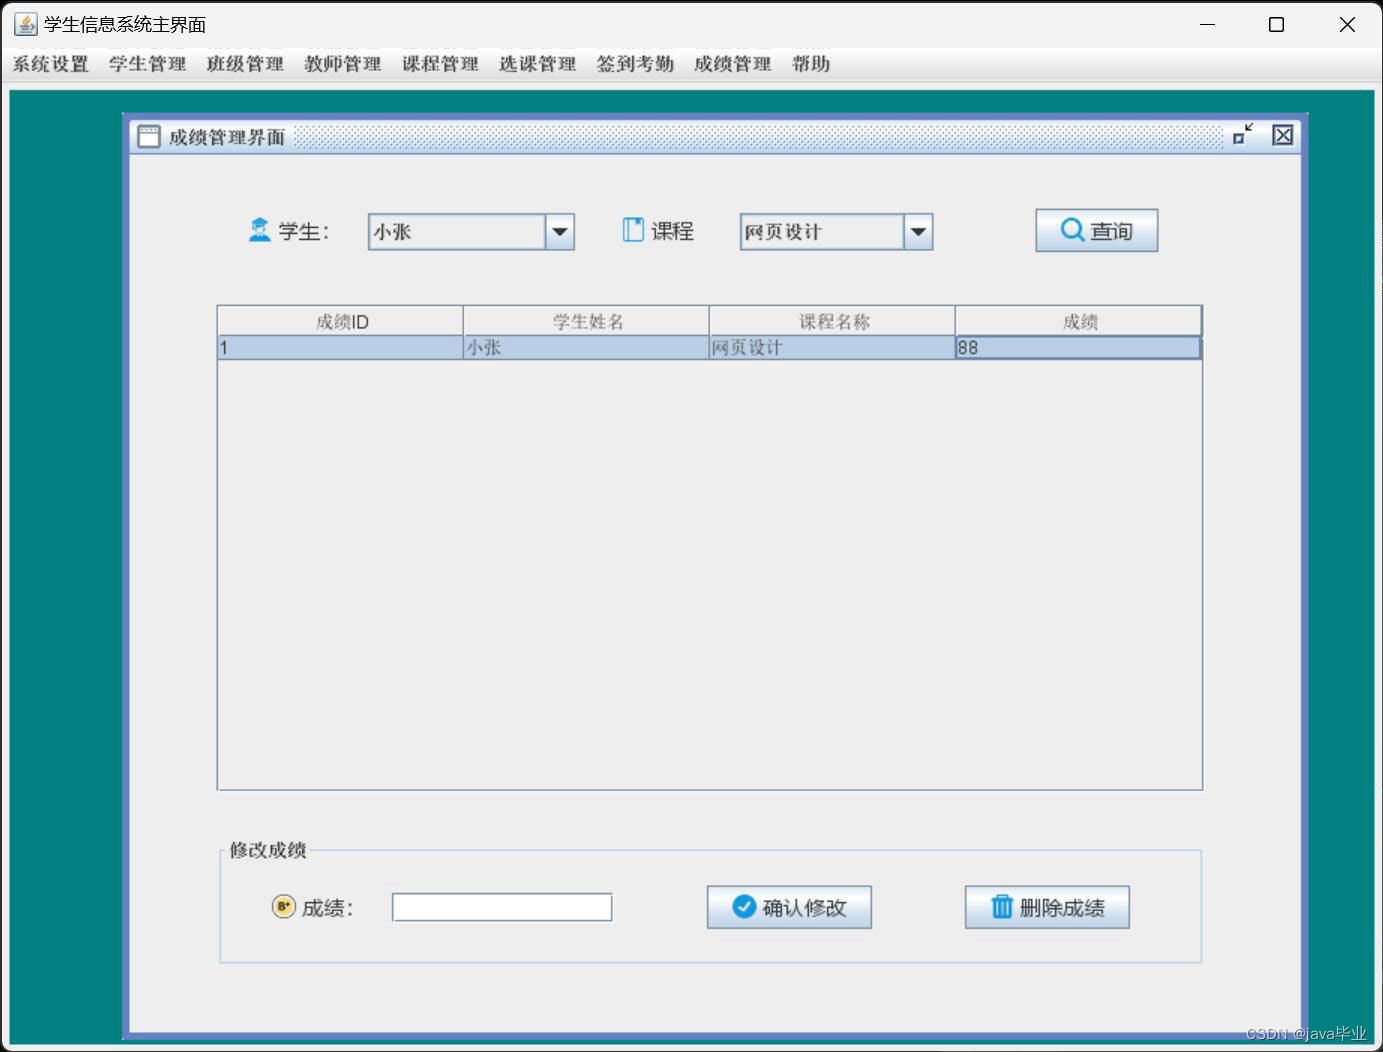
Task: Open the 帮助 menu
Action: tap(810, 64)
